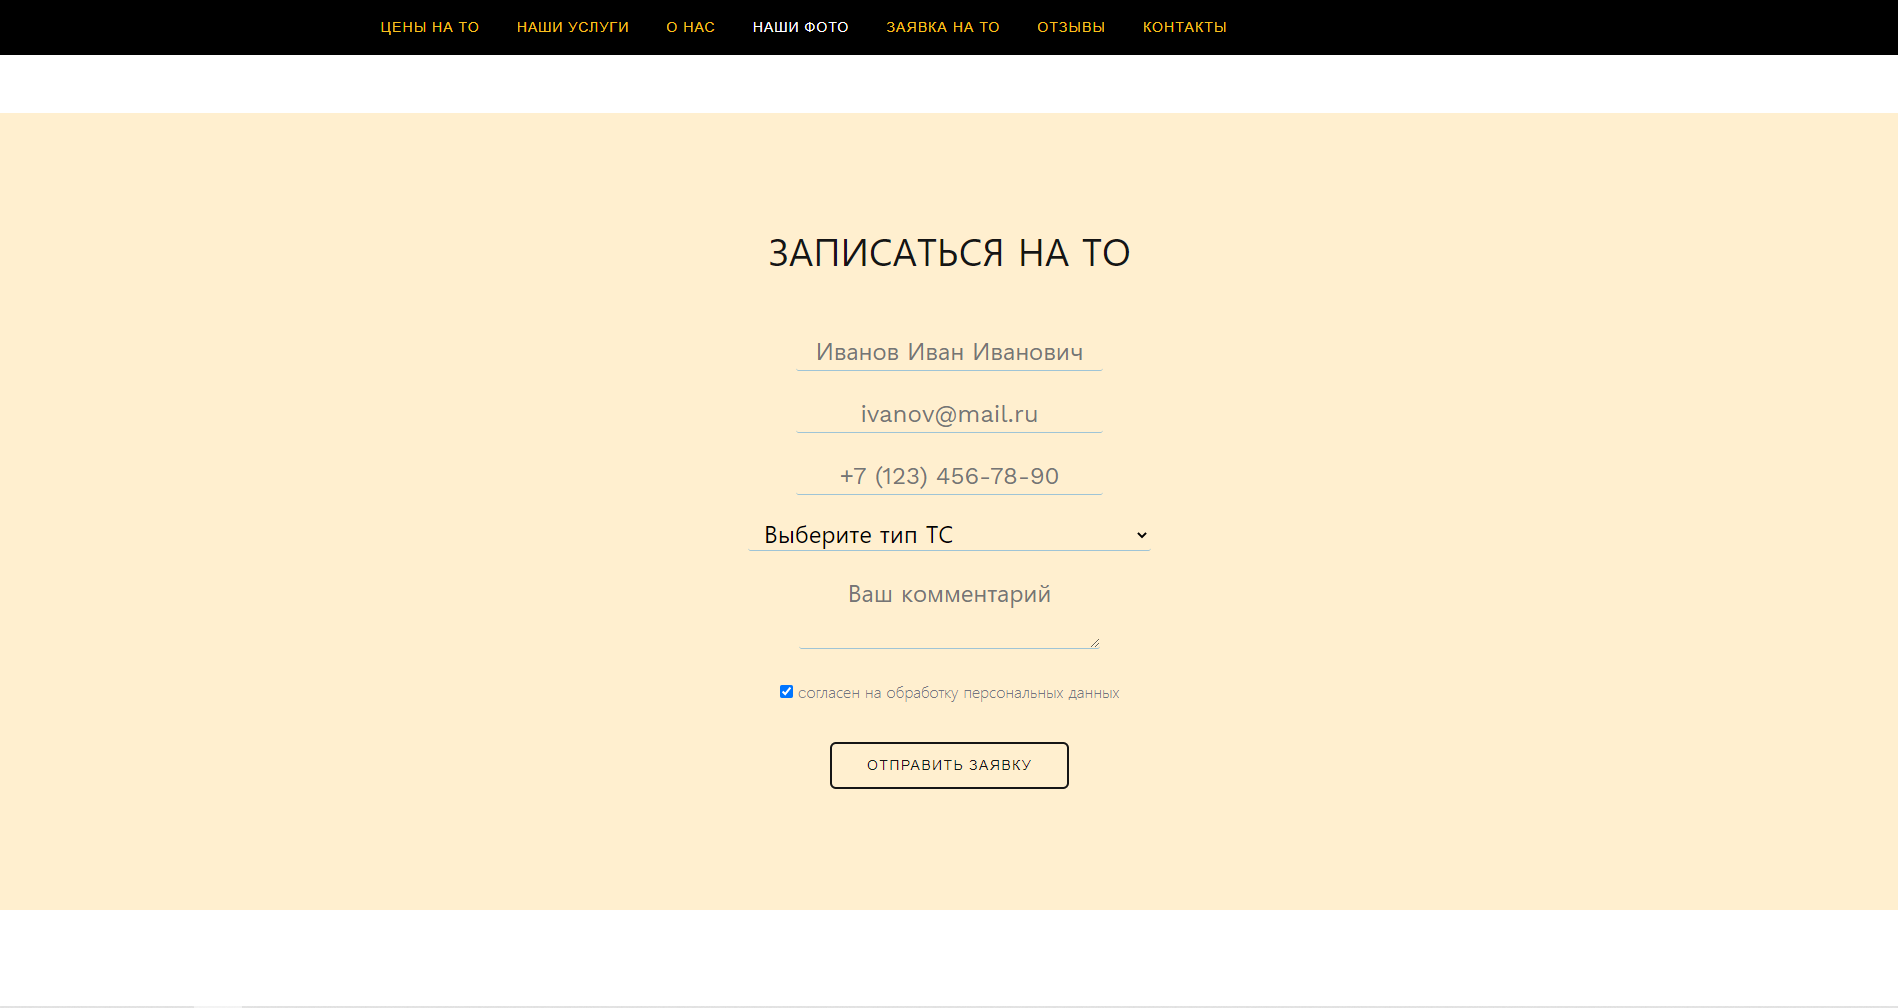Image resolution: width=1898 pixels, height=1008 pixels.
Task: Open the О НАС menu link
Action: (x=690, y=27)
